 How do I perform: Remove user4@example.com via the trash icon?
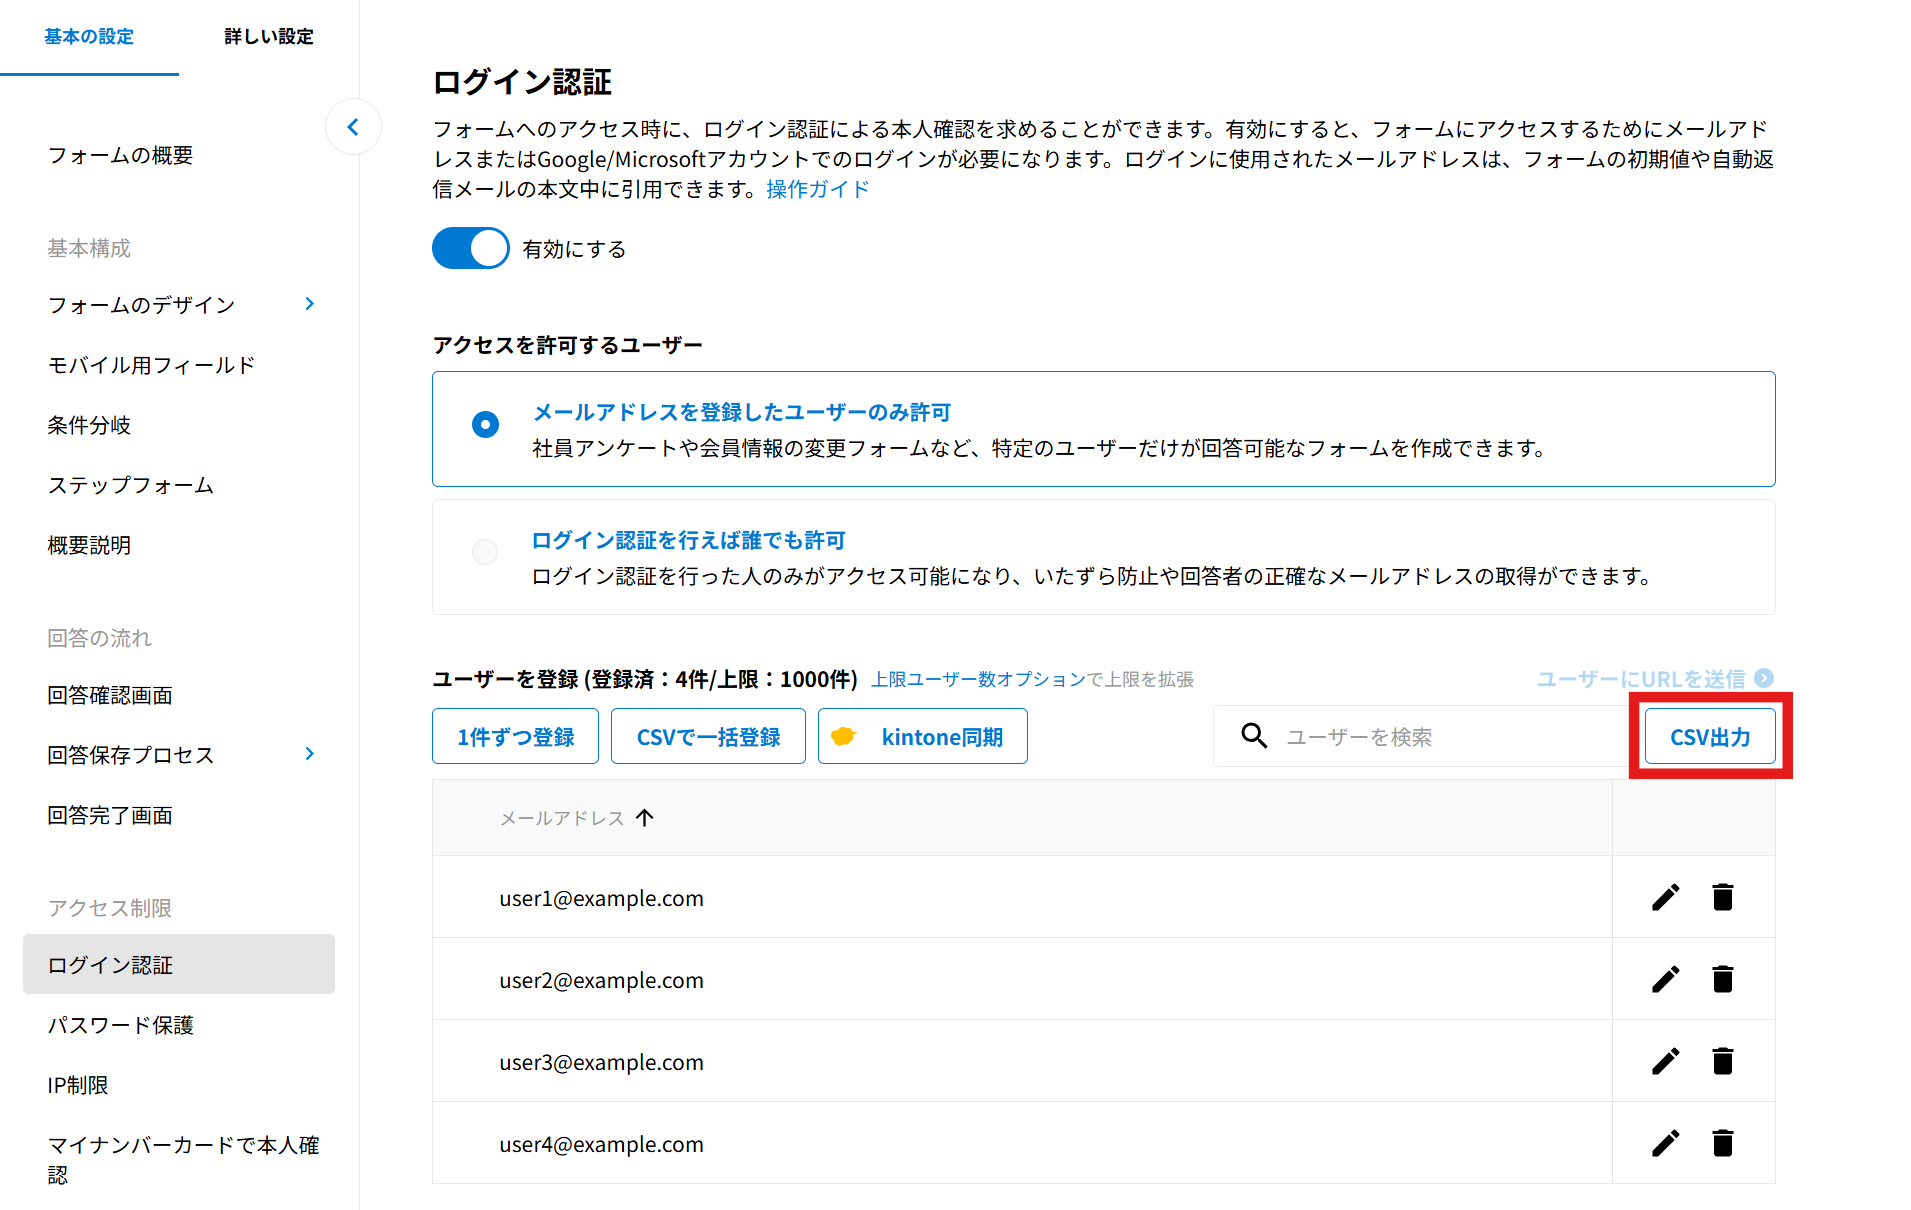pos(1722,1143)
